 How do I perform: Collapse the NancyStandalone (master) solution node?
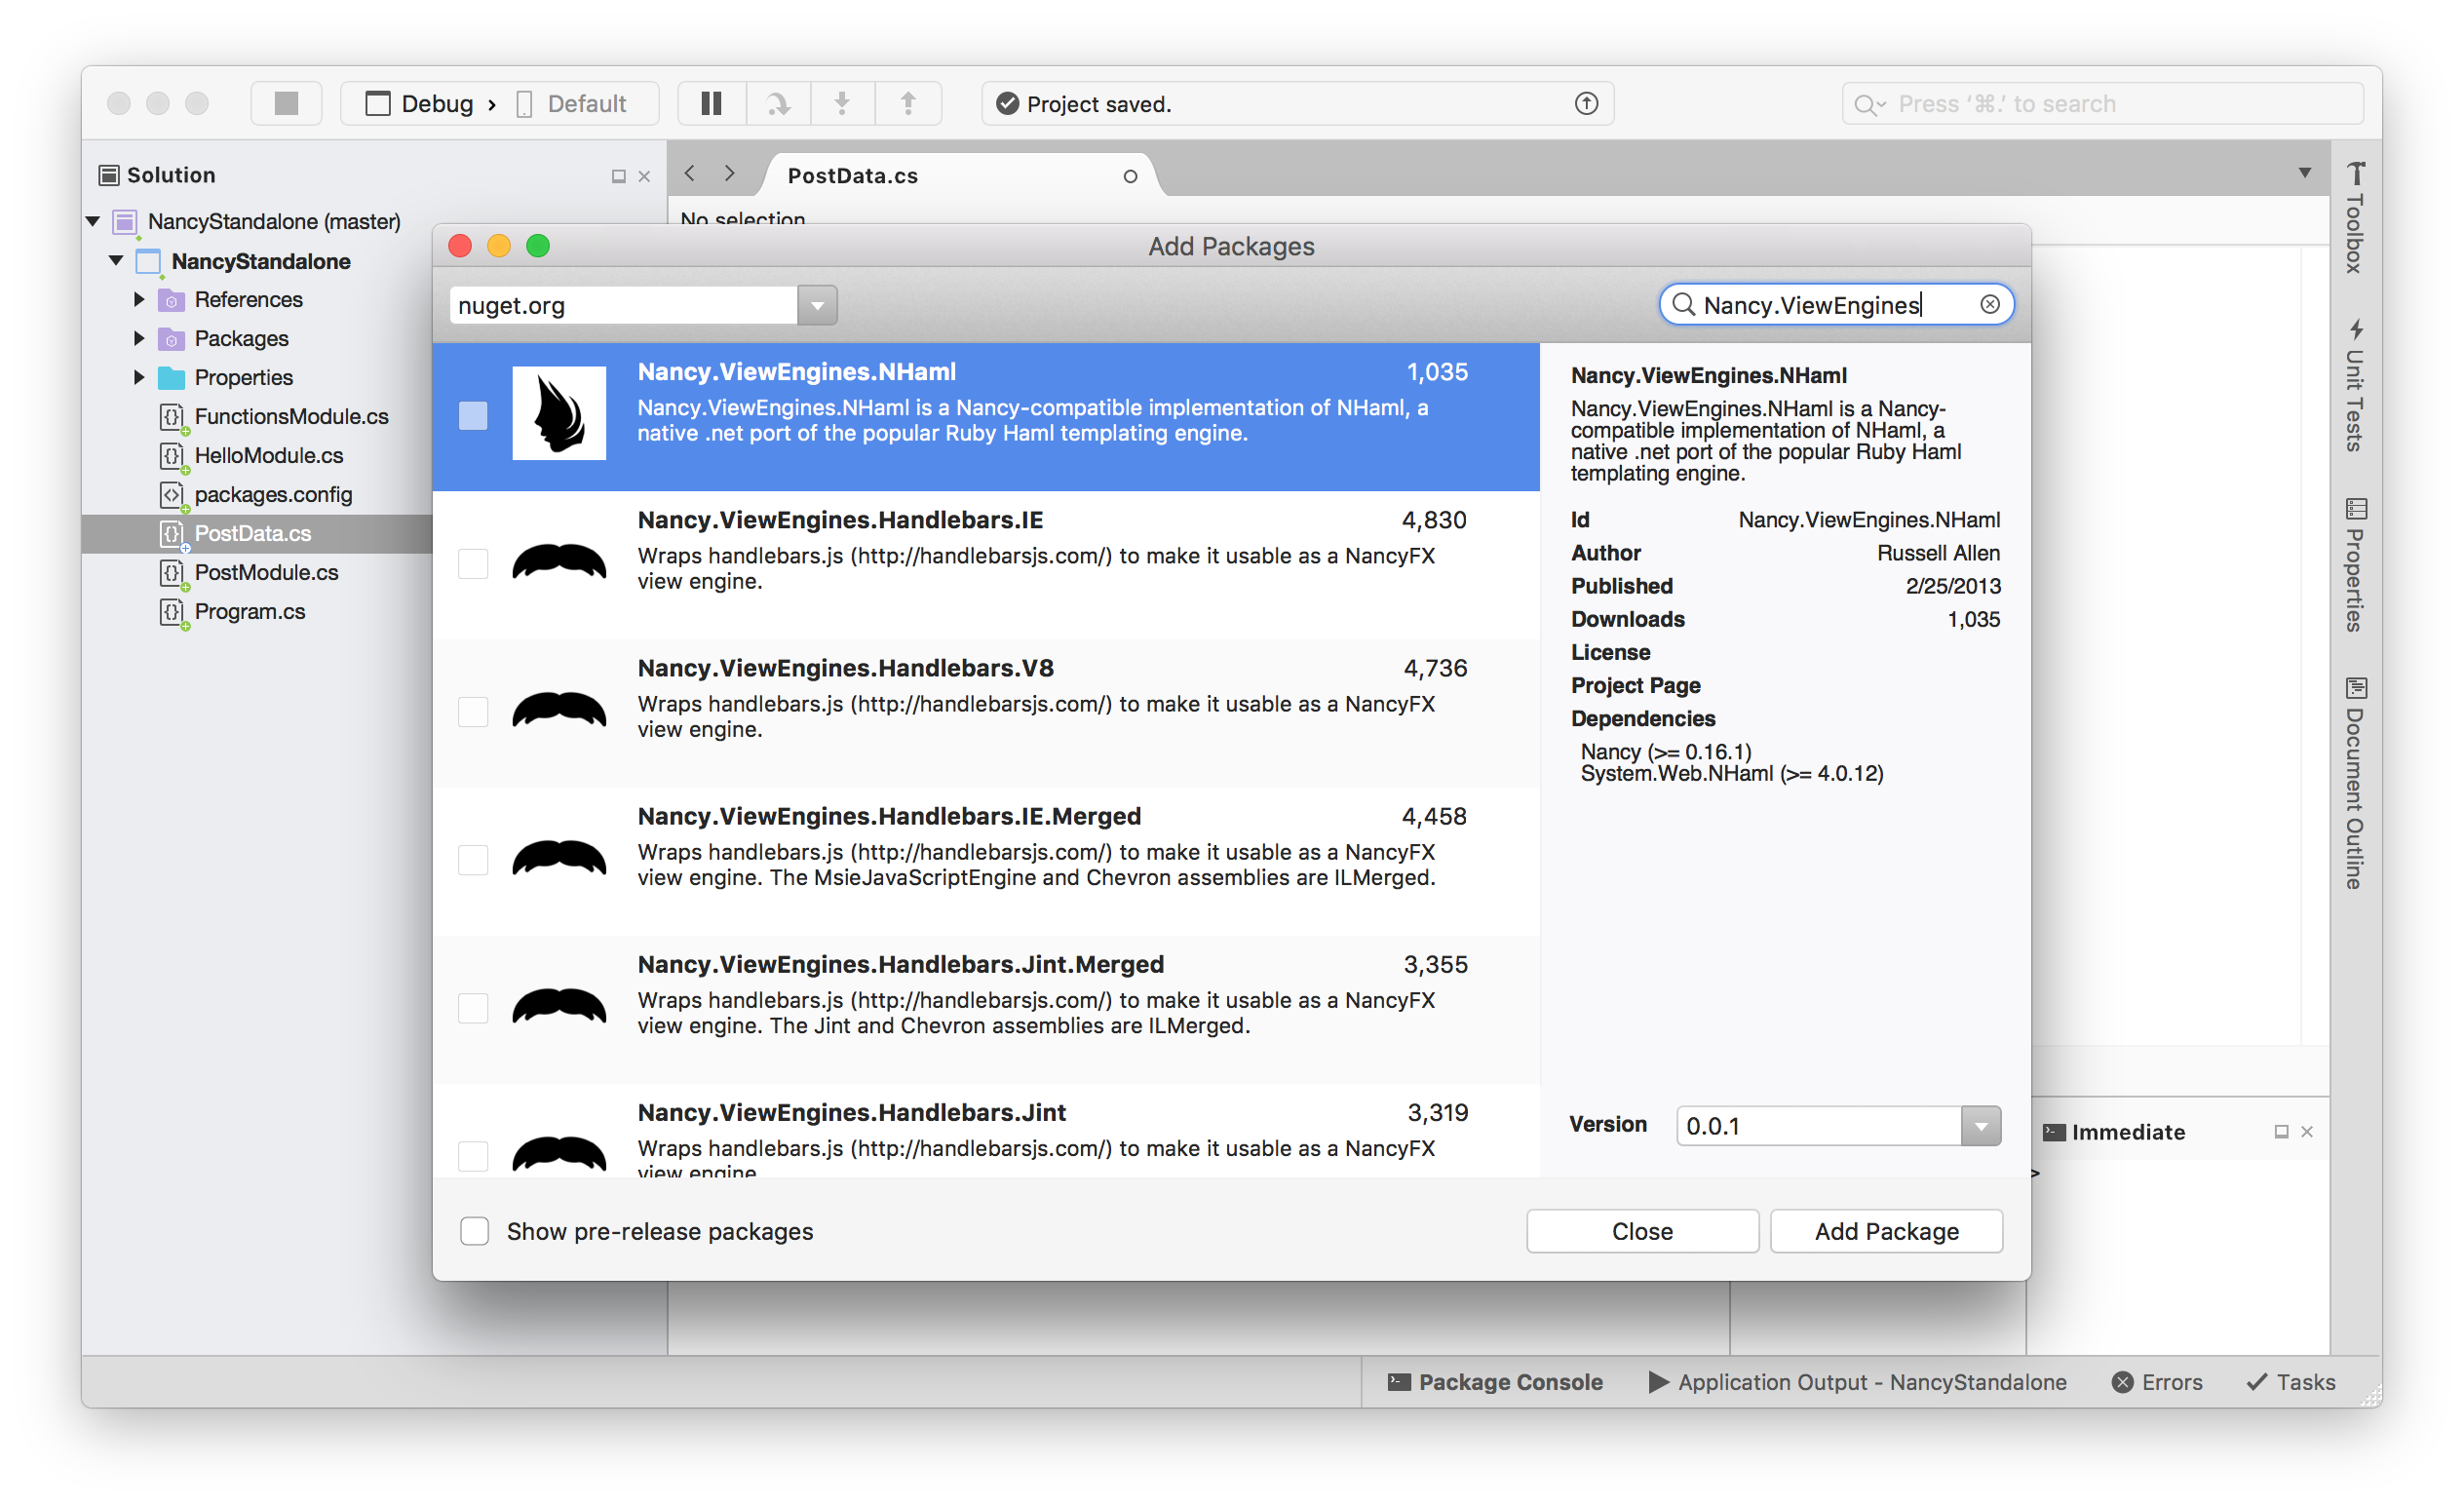(x=93, y=221)
